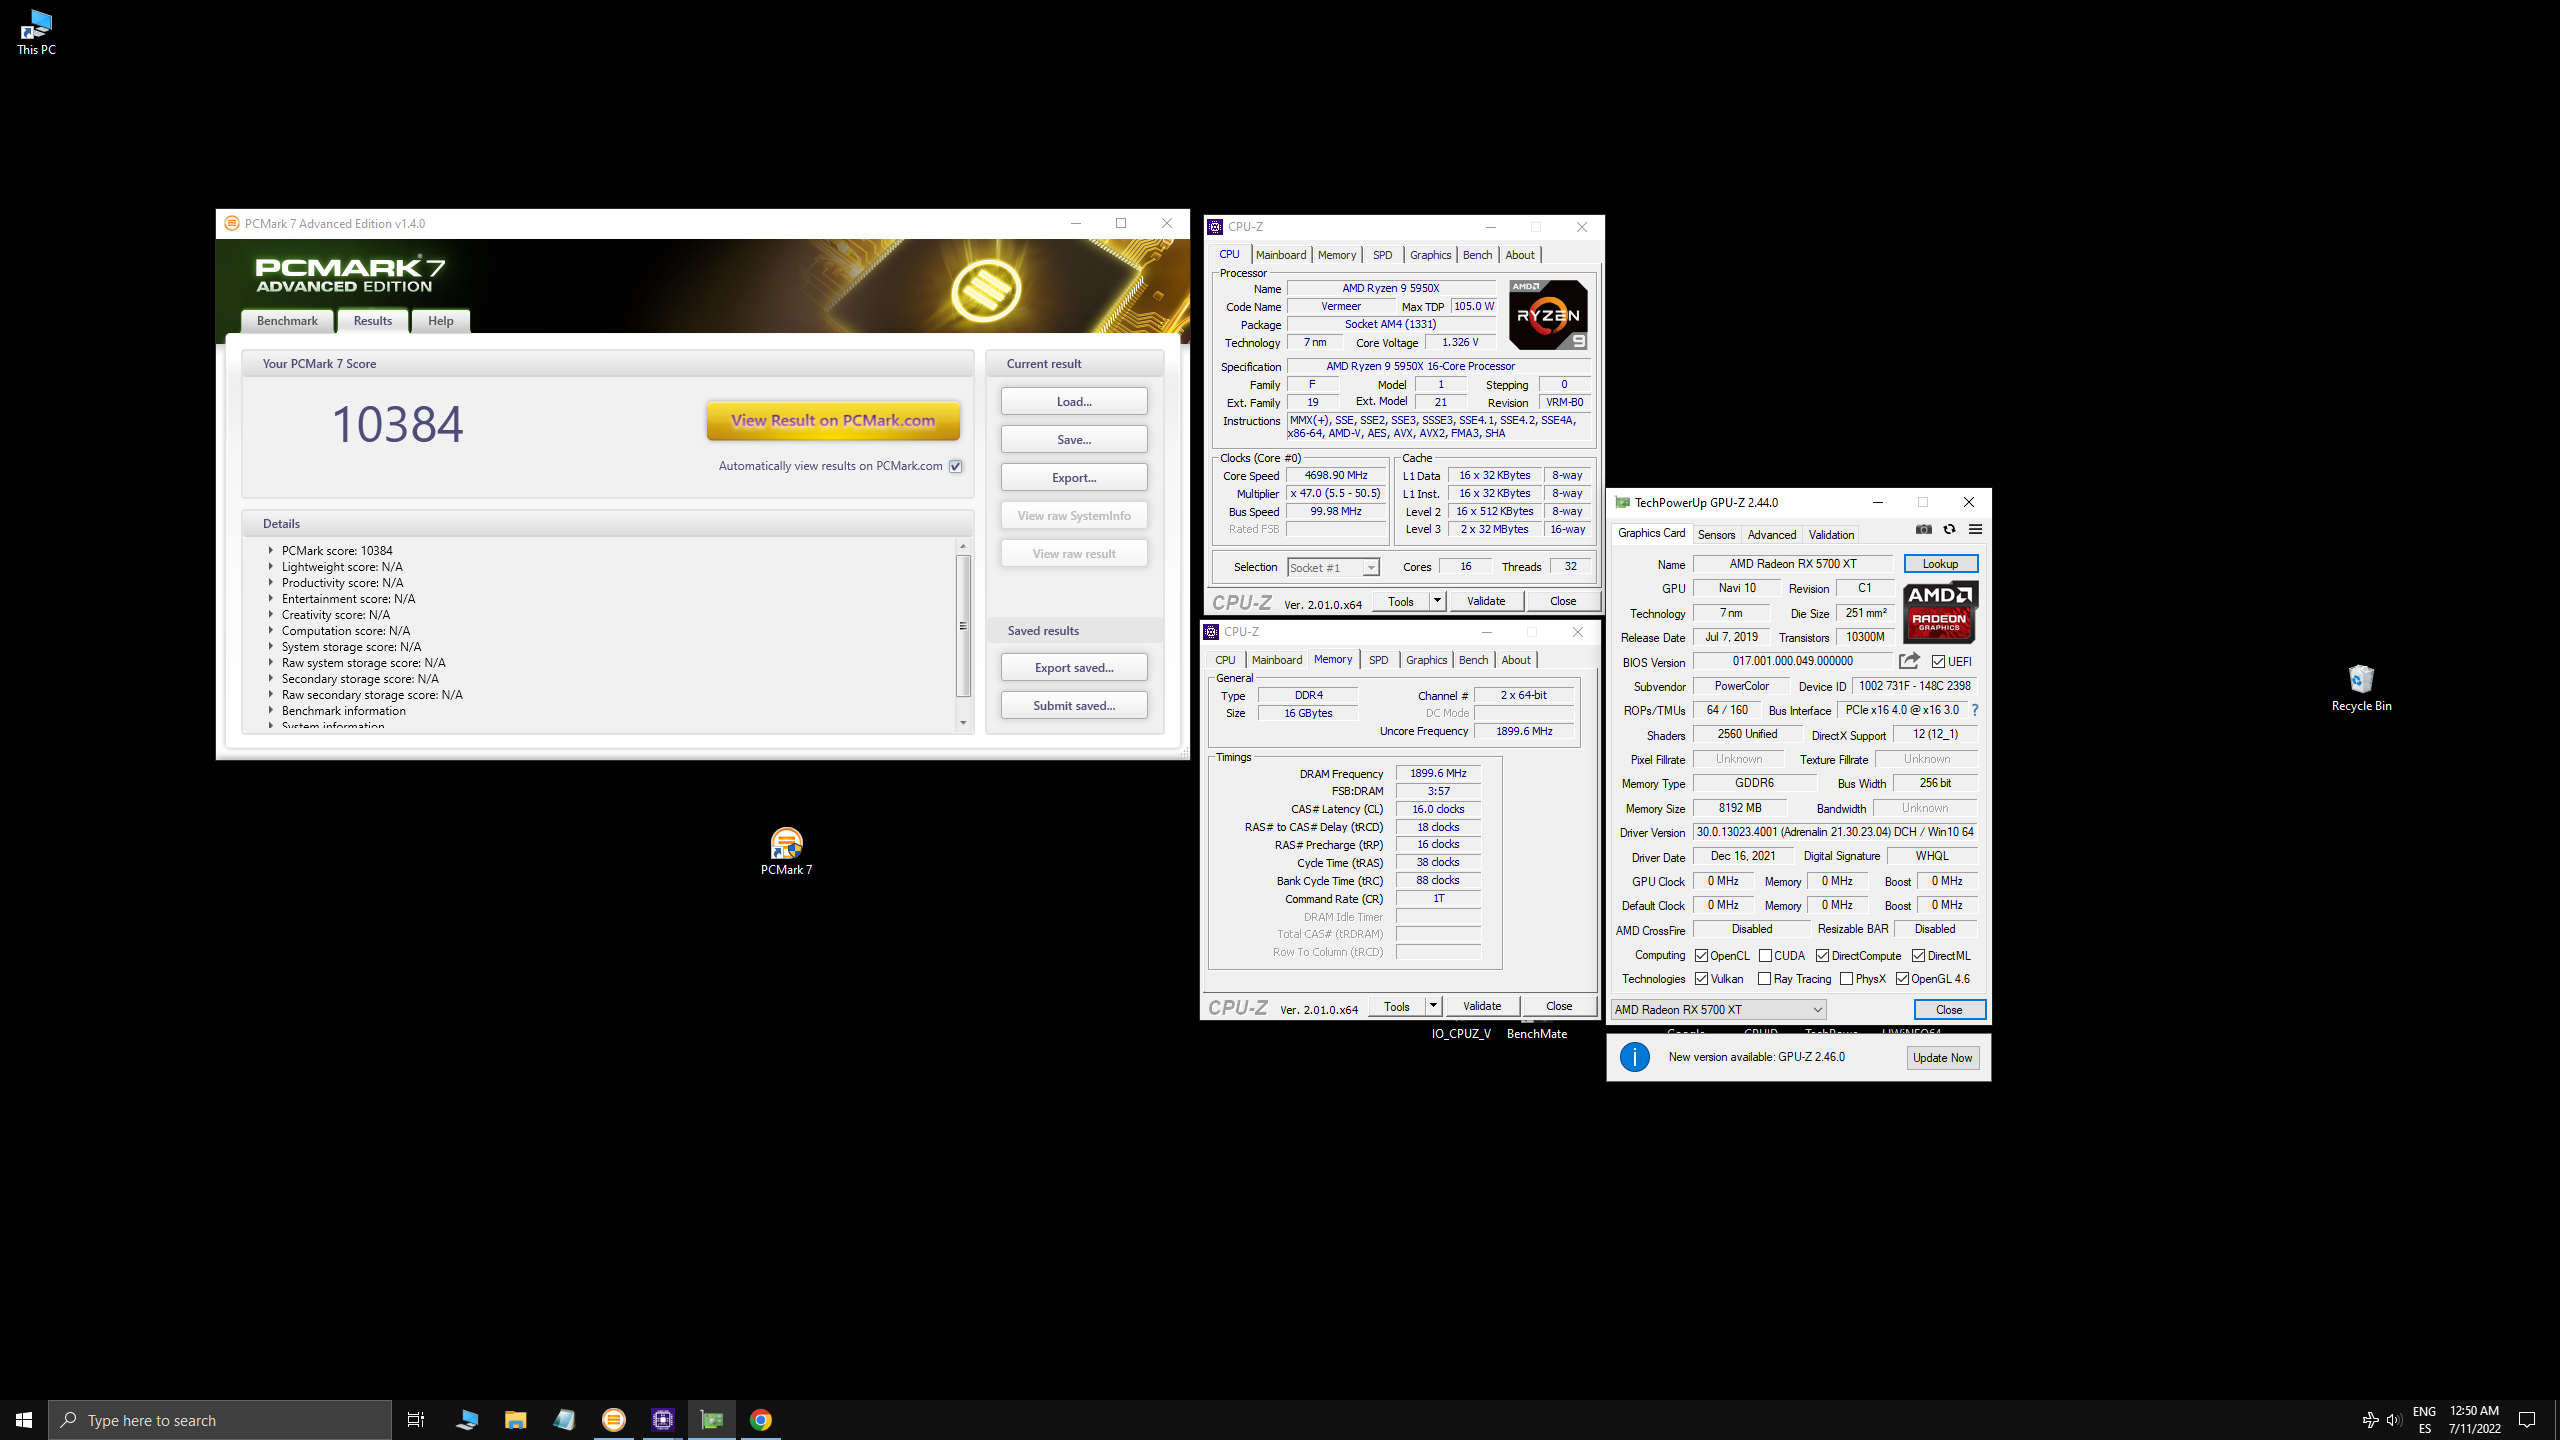Screen dimensions: 2560x1440
Task: Expand the PCMark score: 10384 row
Action: pos(270,550)
